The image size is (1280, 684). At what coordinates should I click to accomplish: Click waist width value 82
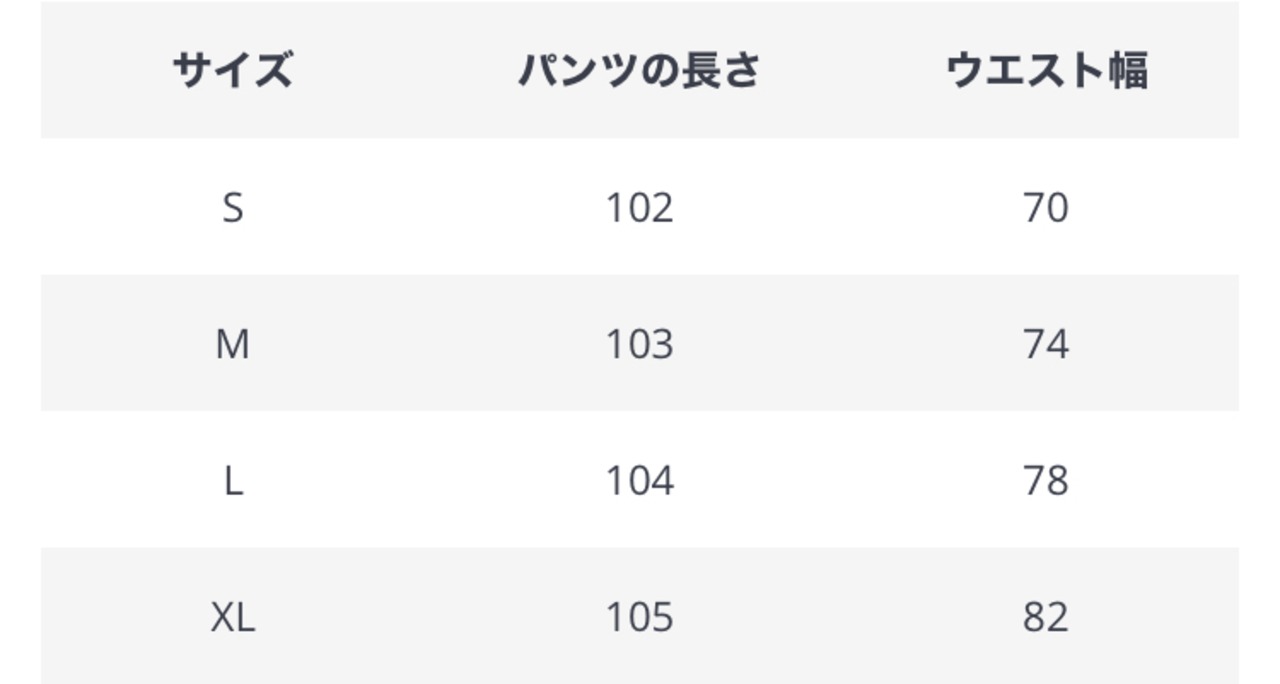click(1046, 618)
